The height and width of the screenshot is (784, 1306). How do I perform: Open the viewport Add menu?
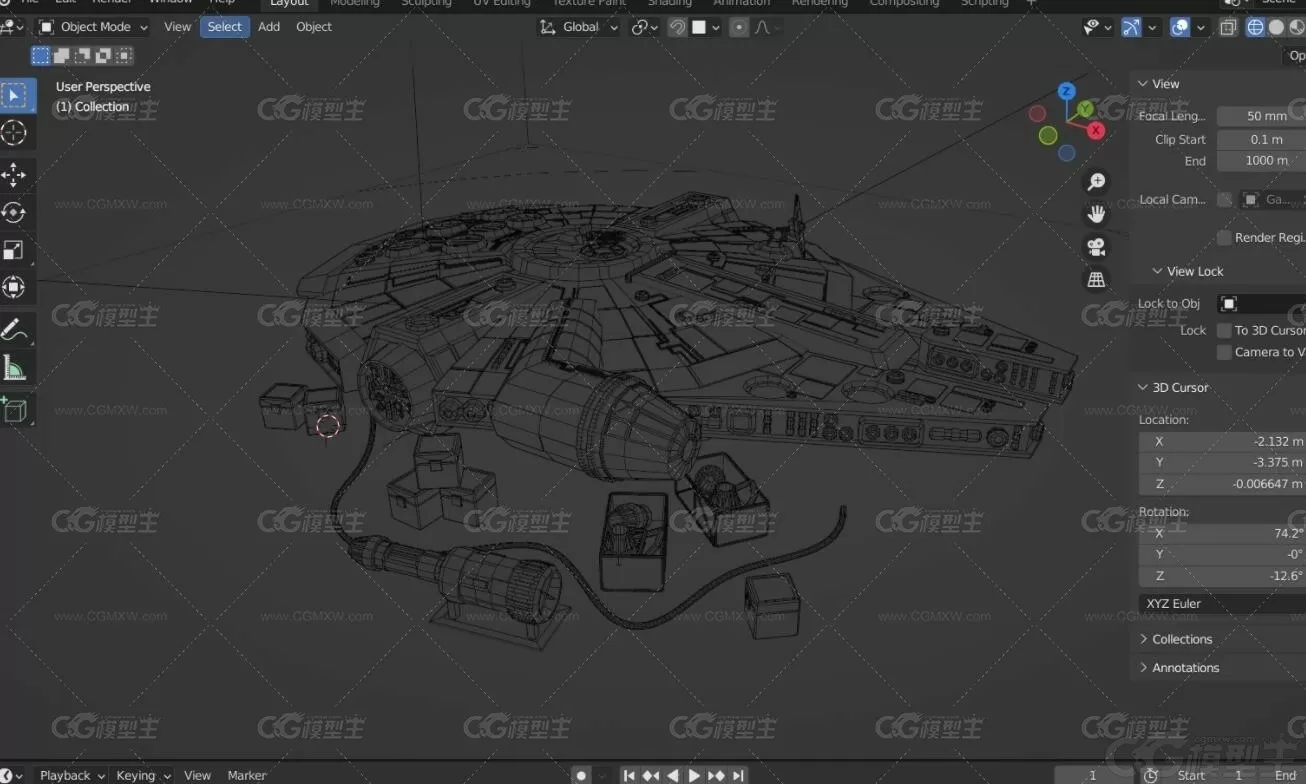coord(269,27)
